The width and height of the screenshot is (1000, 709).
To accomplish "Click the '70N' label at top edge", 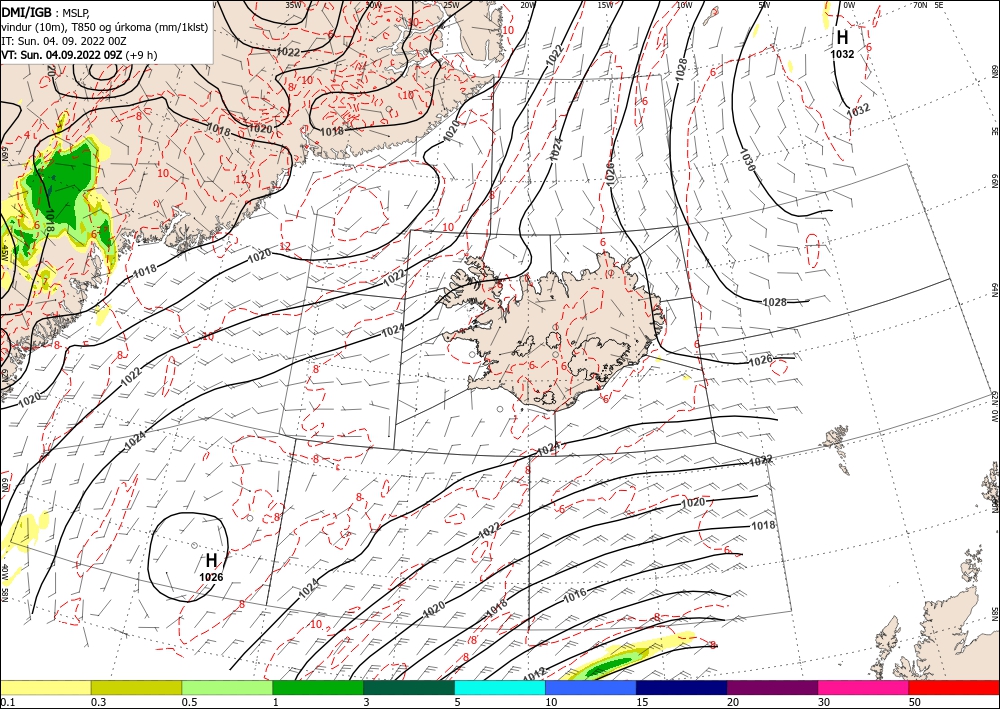I will [920, 5].
